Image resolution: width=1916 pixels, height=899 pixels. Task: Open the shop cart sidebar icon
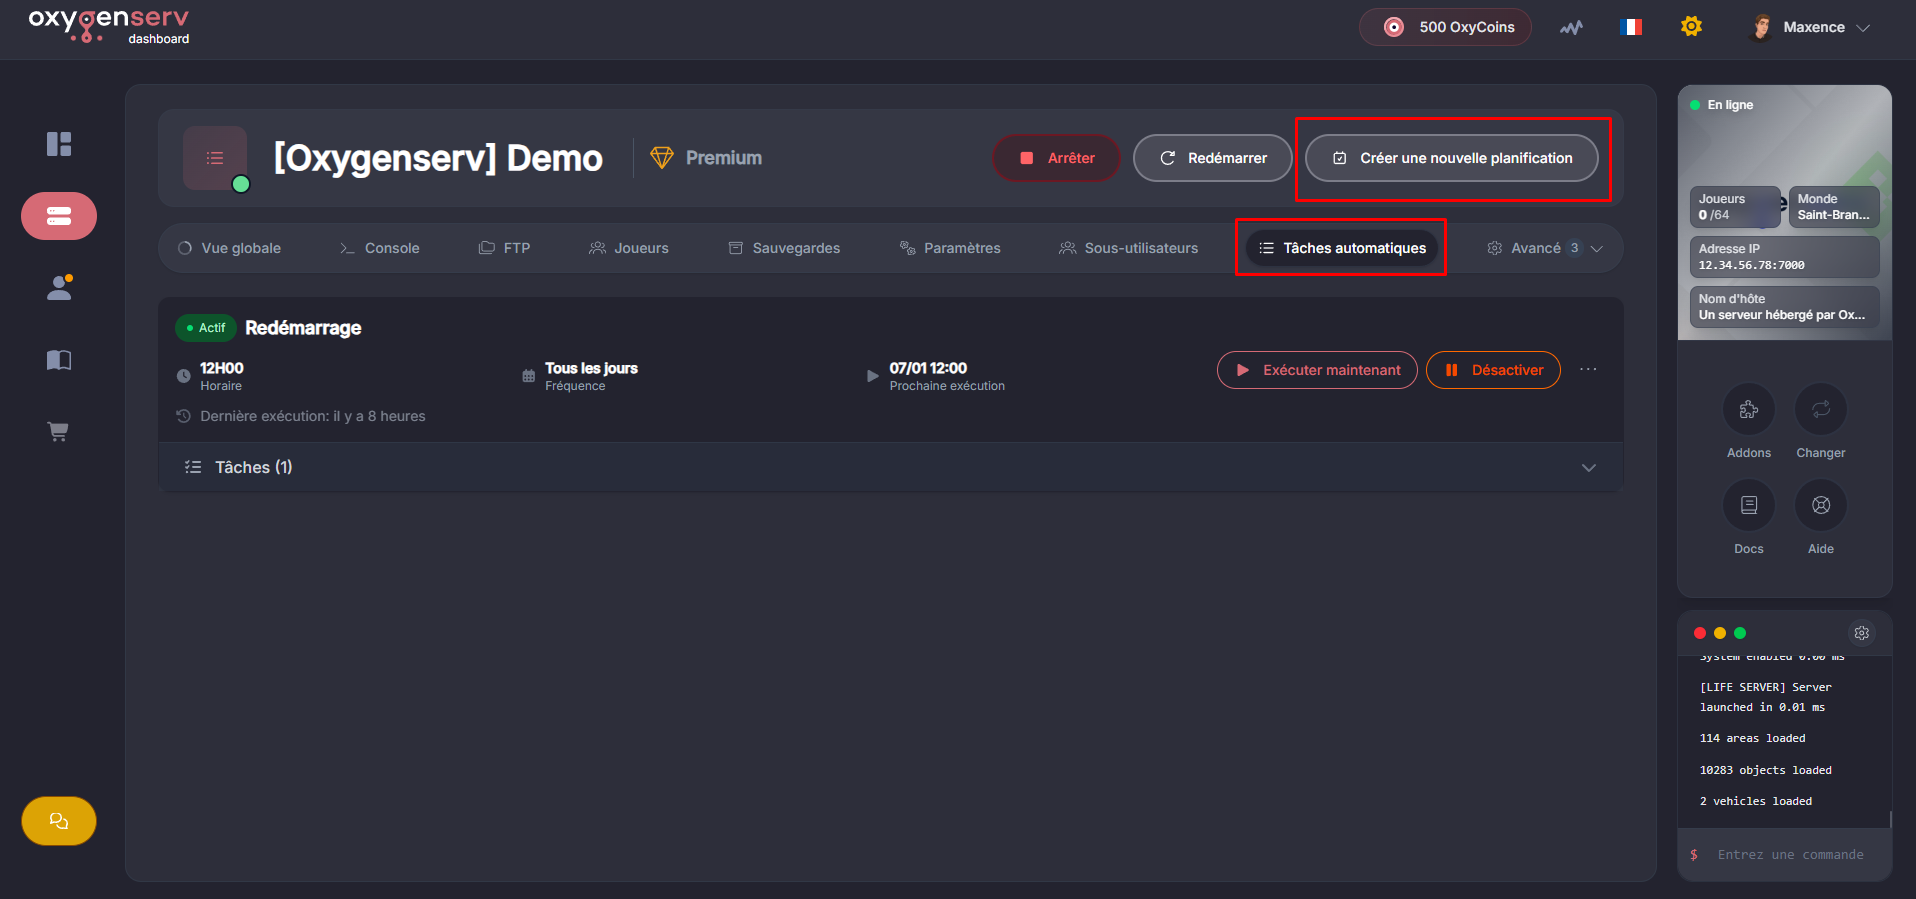pos(59,432)
